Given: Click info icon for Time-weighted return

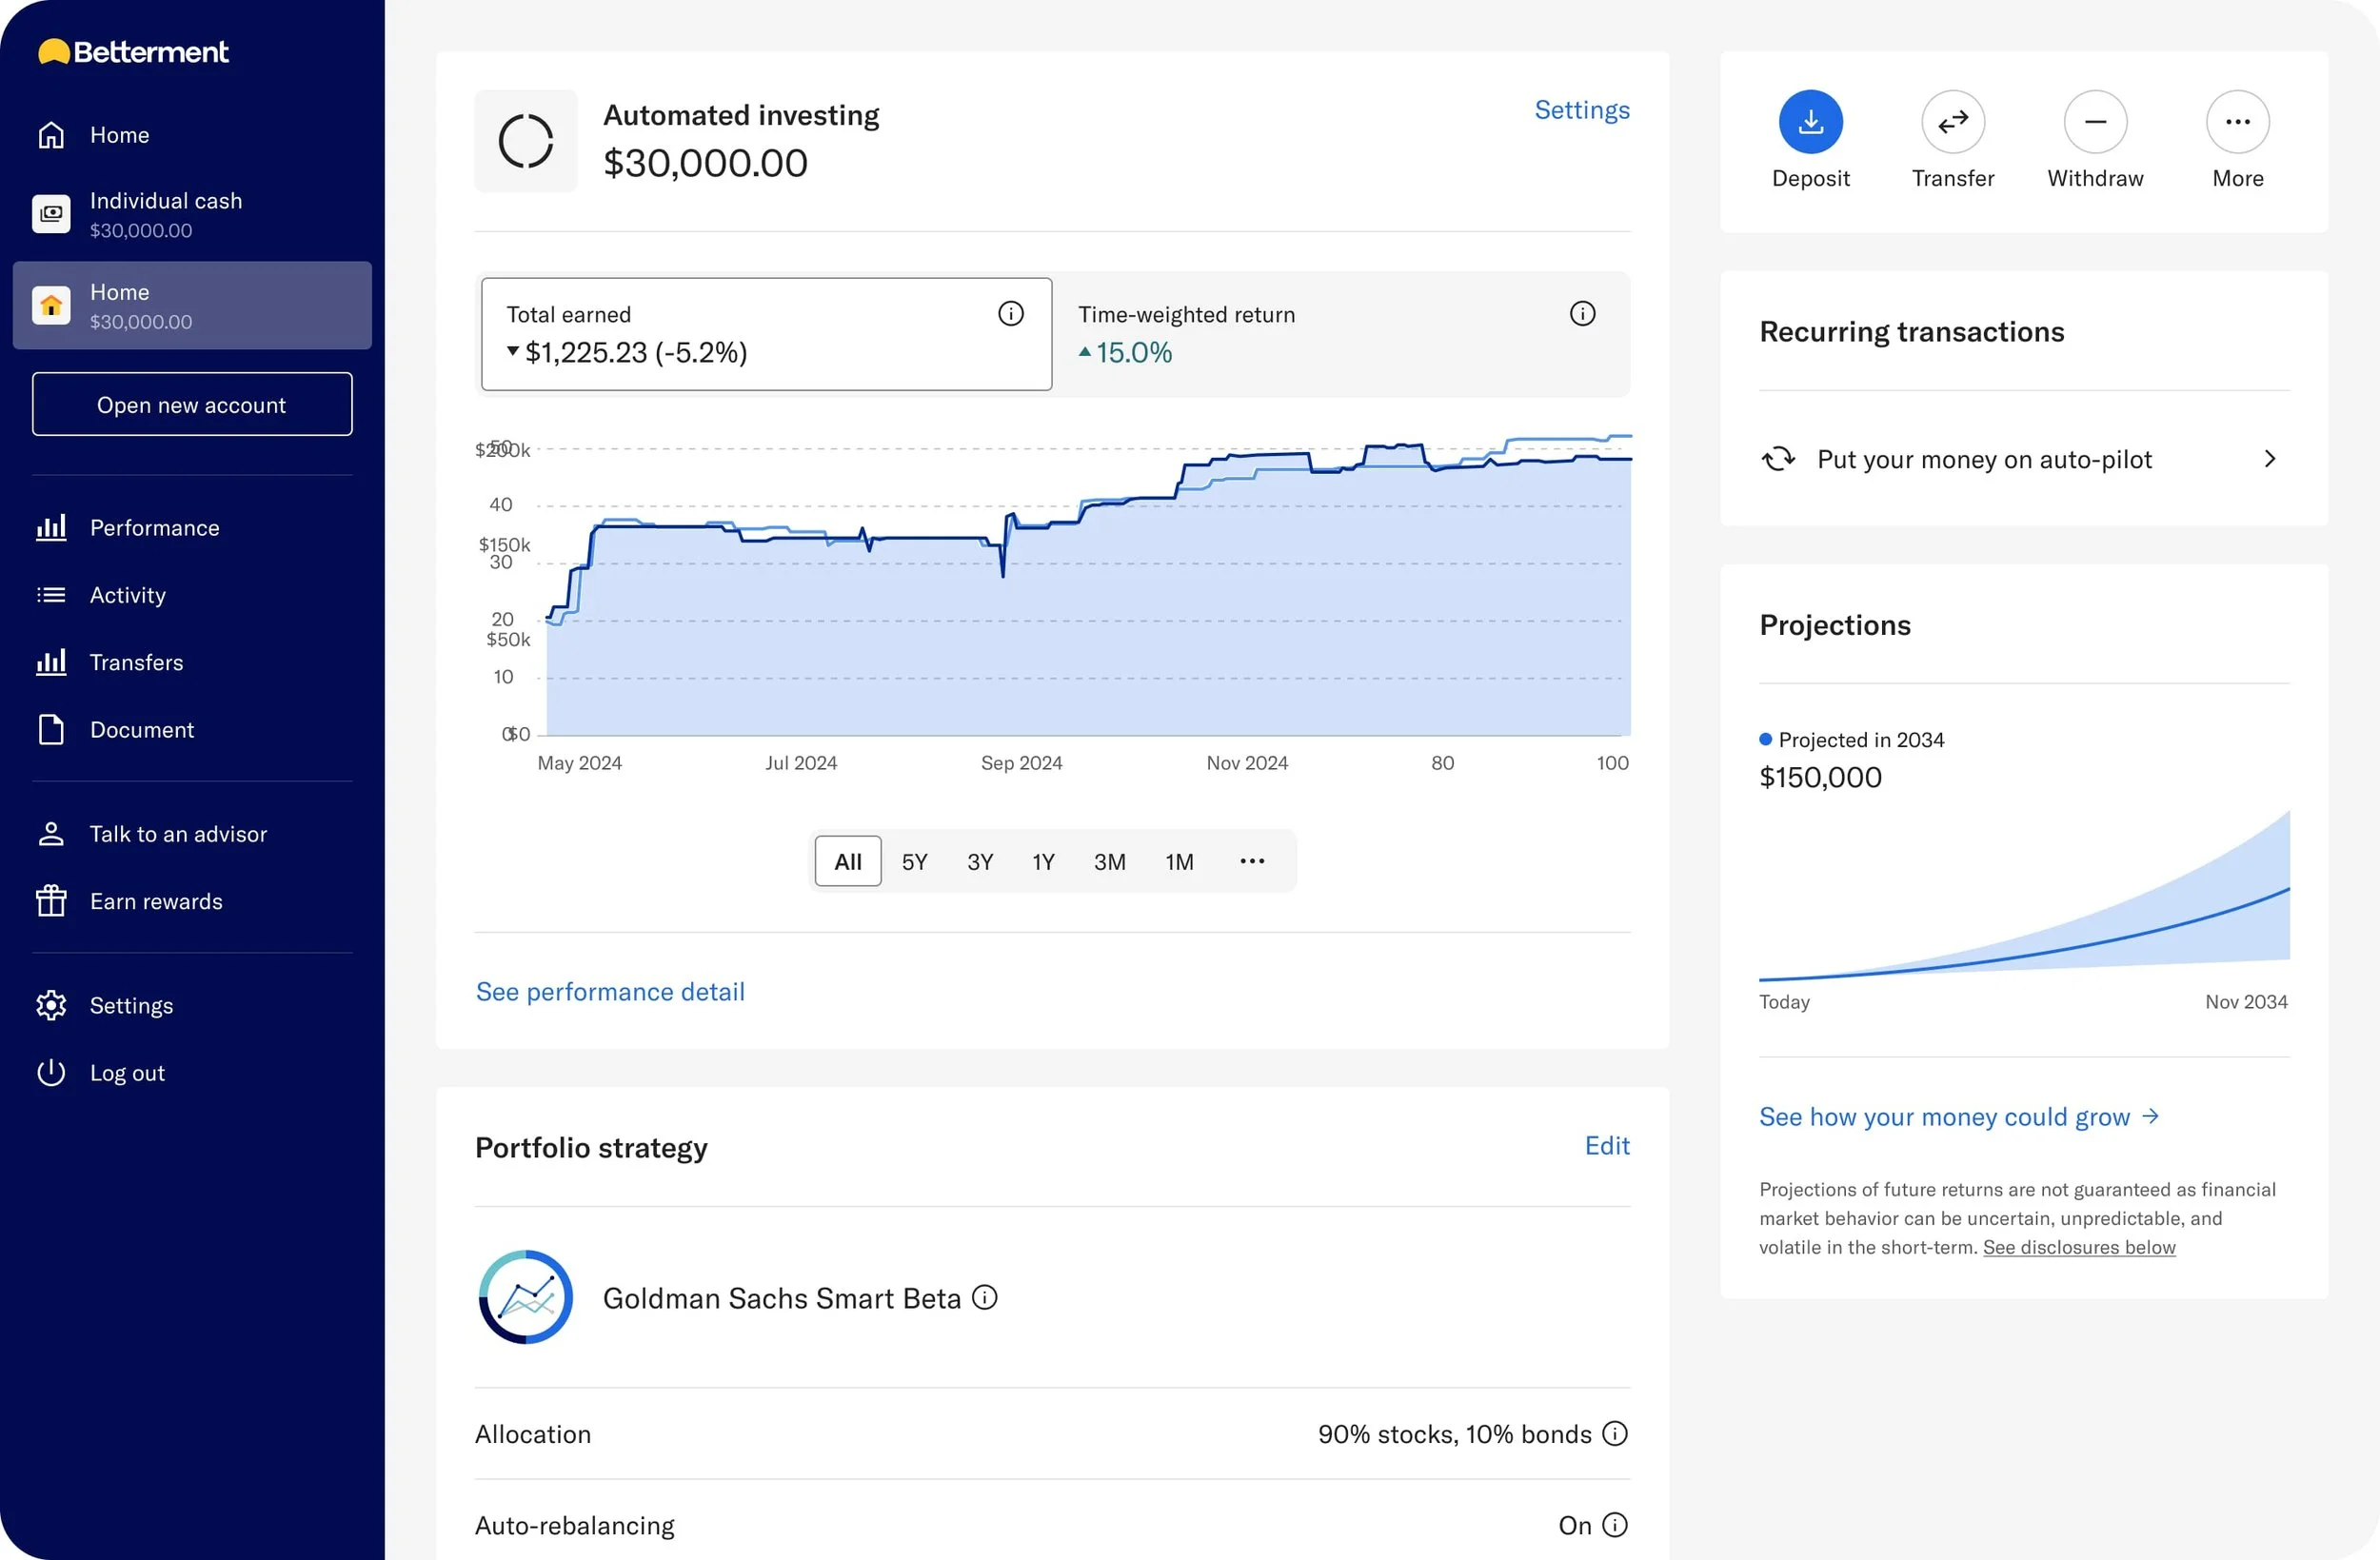Looking at the screenshot, I should click(1582, 314).
